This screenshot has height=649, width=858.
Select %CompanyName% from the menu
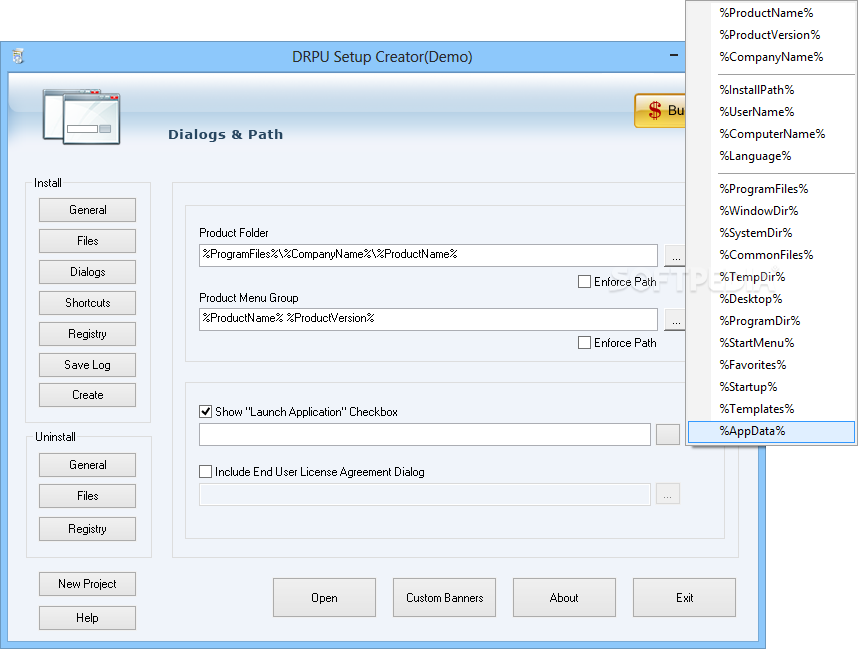tap(772, 57)
